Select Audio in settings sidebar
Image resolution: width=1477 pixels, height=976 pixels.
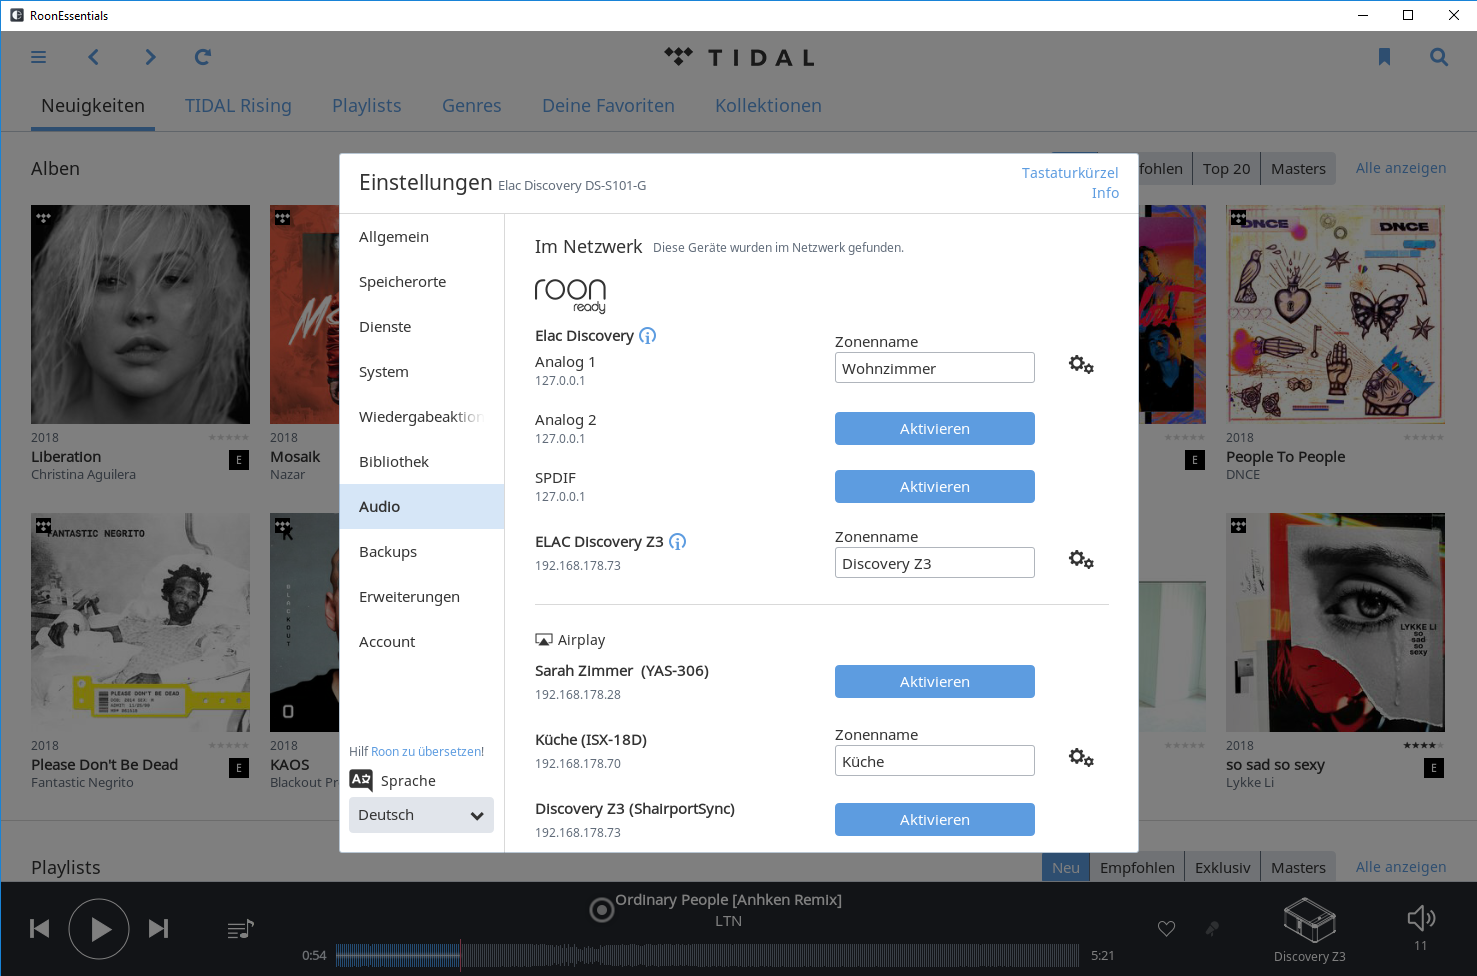[x=422, y=507]
